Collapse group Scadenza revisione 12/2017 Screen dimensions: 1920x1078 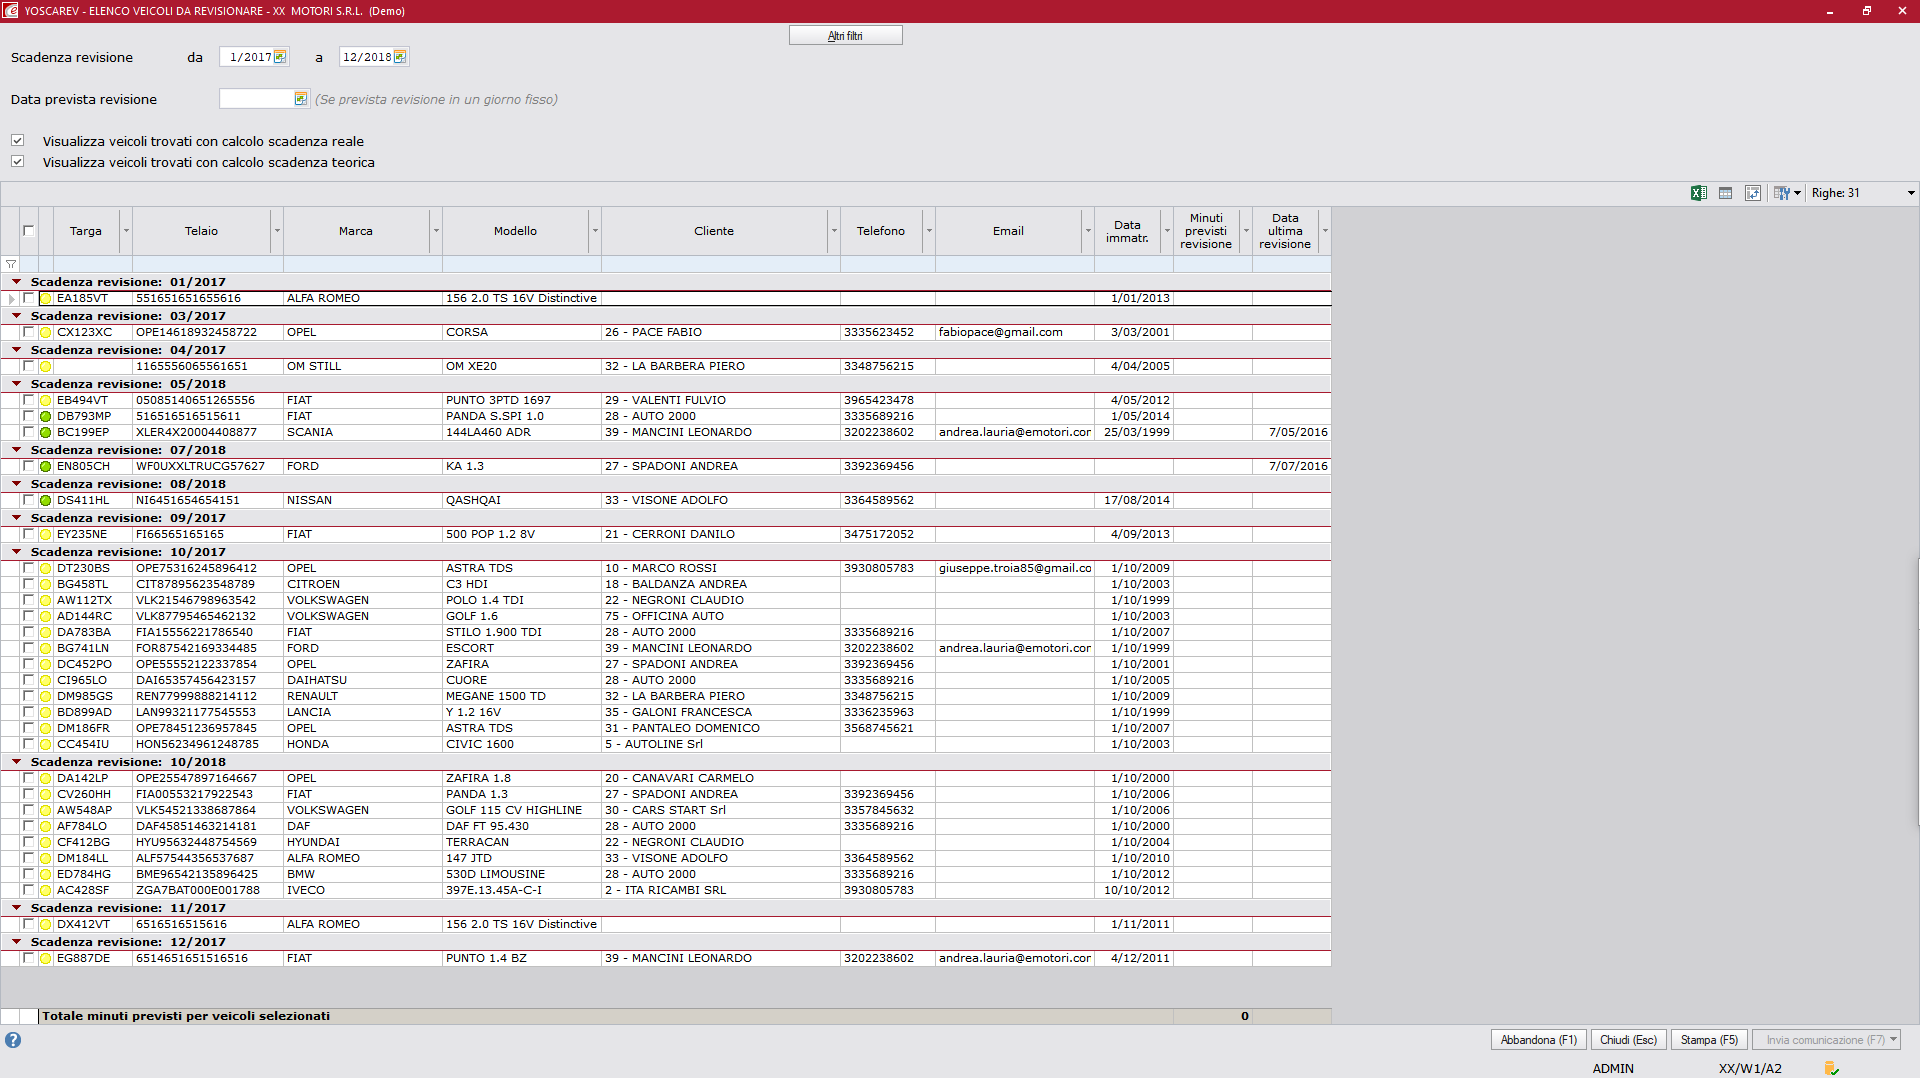[x=16, y=942]
